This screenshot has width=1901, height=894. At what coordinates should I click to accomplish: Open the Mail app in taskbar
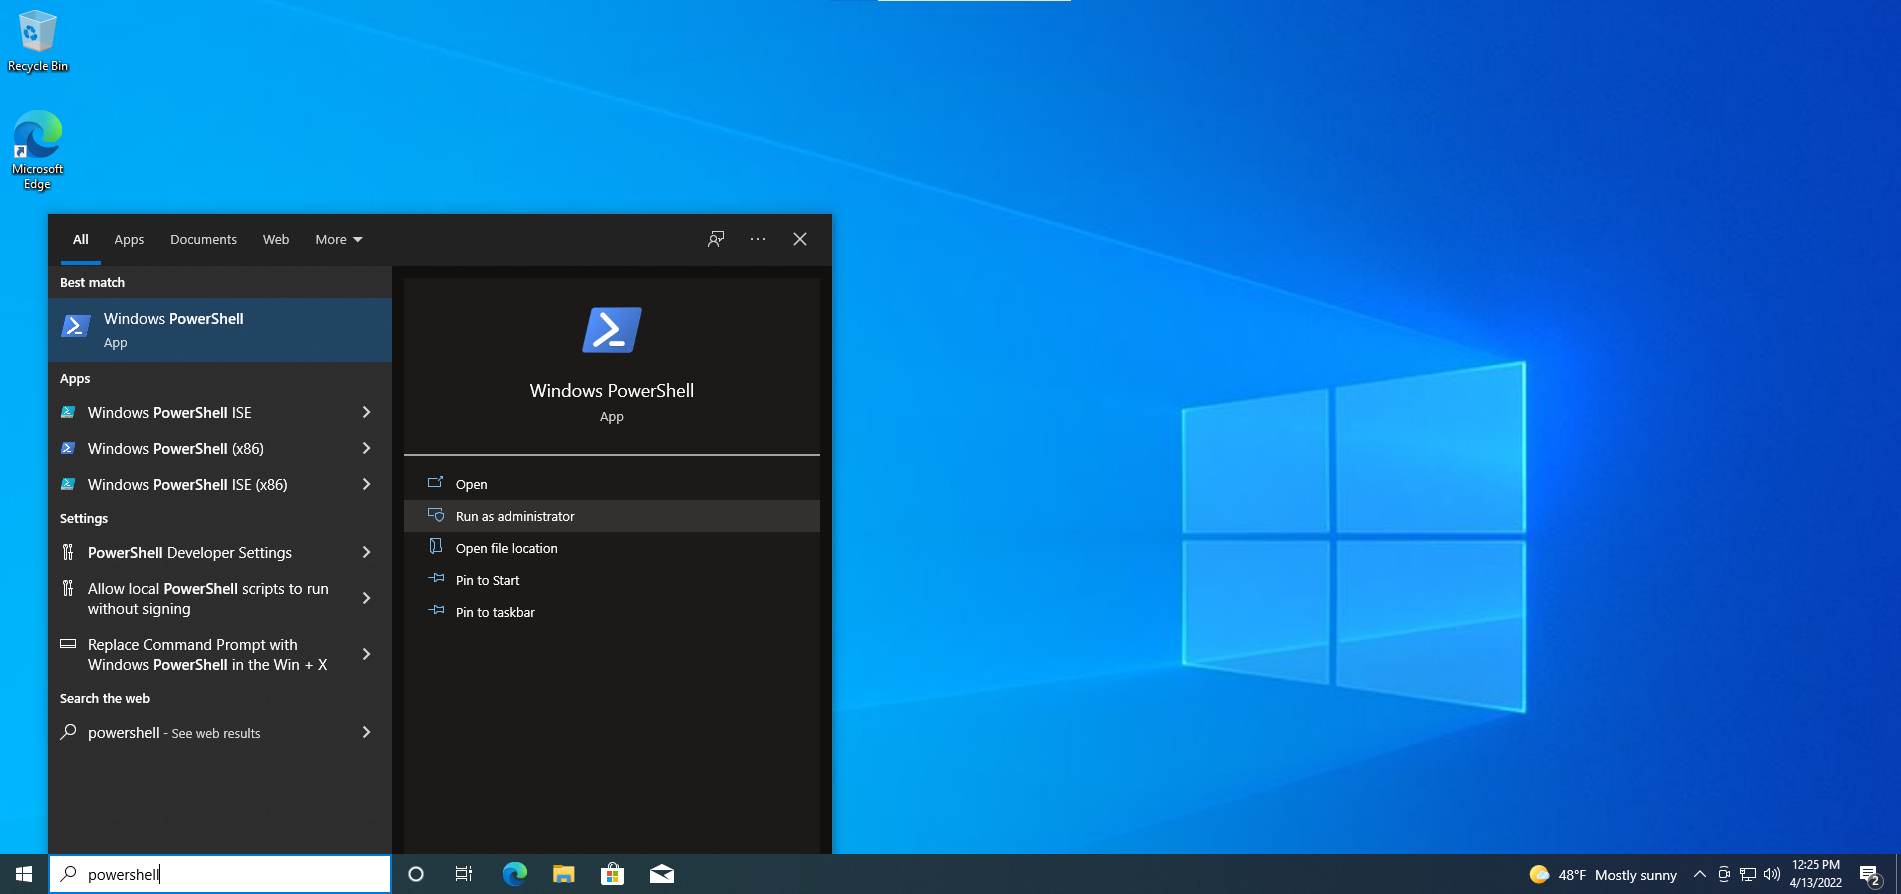point(661,874)
